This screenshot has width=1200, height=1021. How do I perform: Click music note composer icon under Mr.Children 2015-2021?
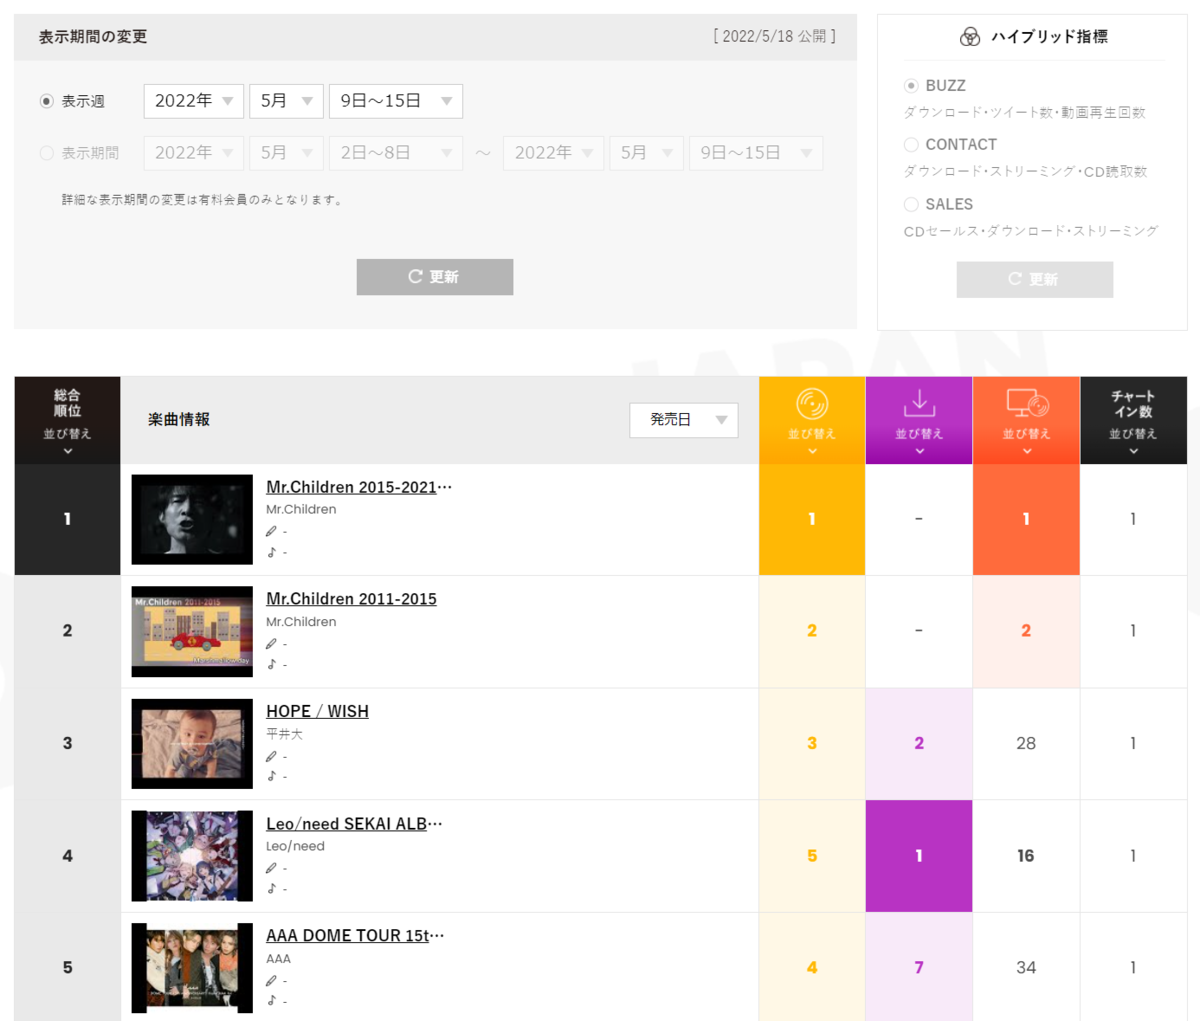coord(271,552)
